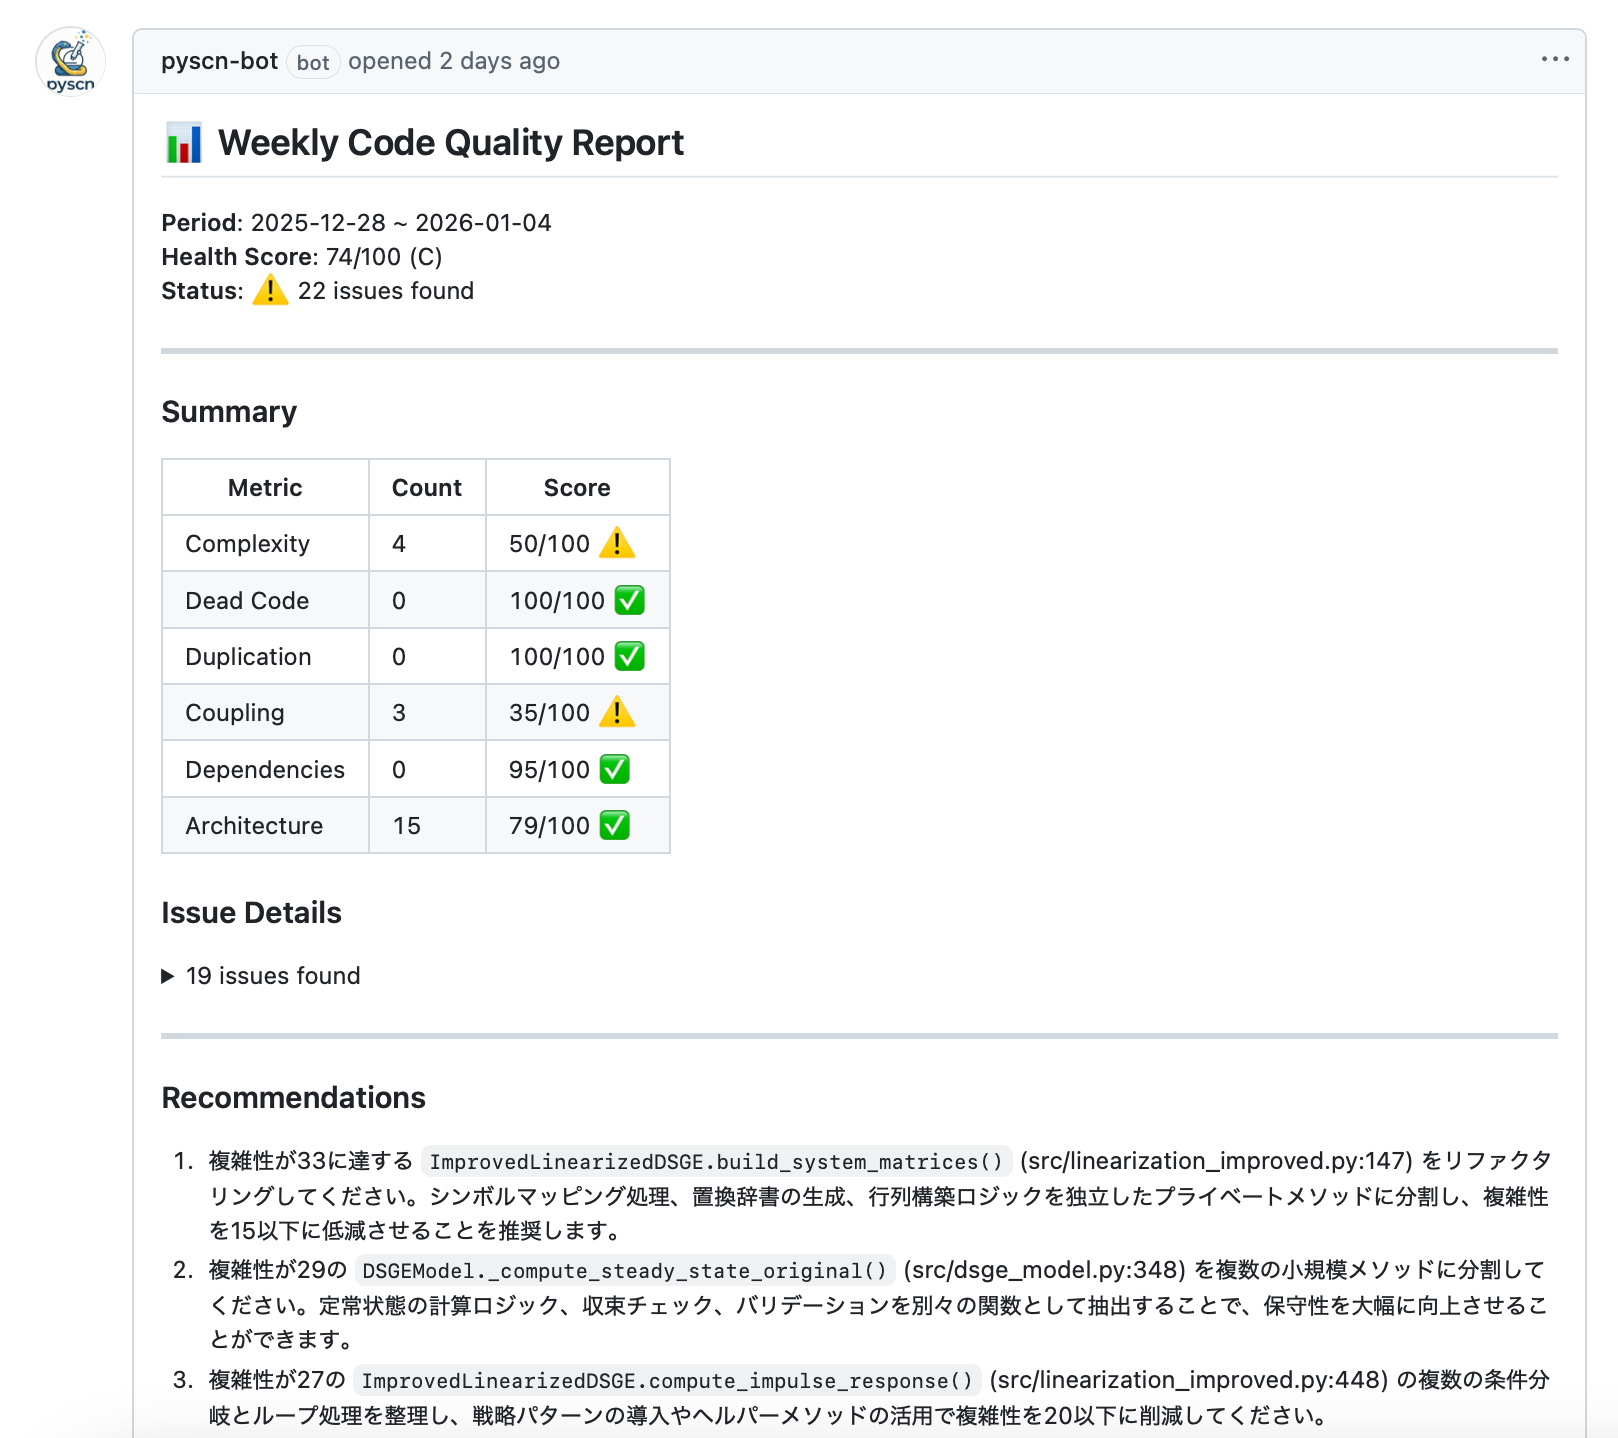The height and width of the screenshot is (1438, 1618).
Task: Open the pyscn-bot author profile link
Action: [220, 61]
